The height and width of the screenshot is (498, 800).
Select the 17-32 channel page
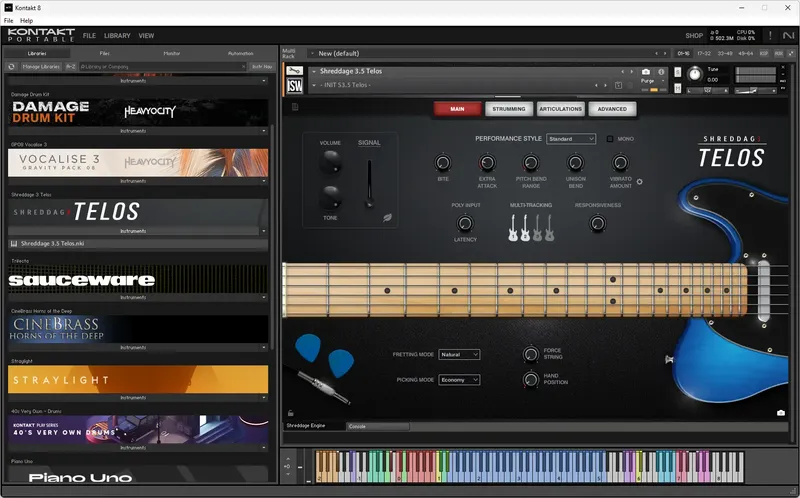pyautogui.click(x=704, y=53)
